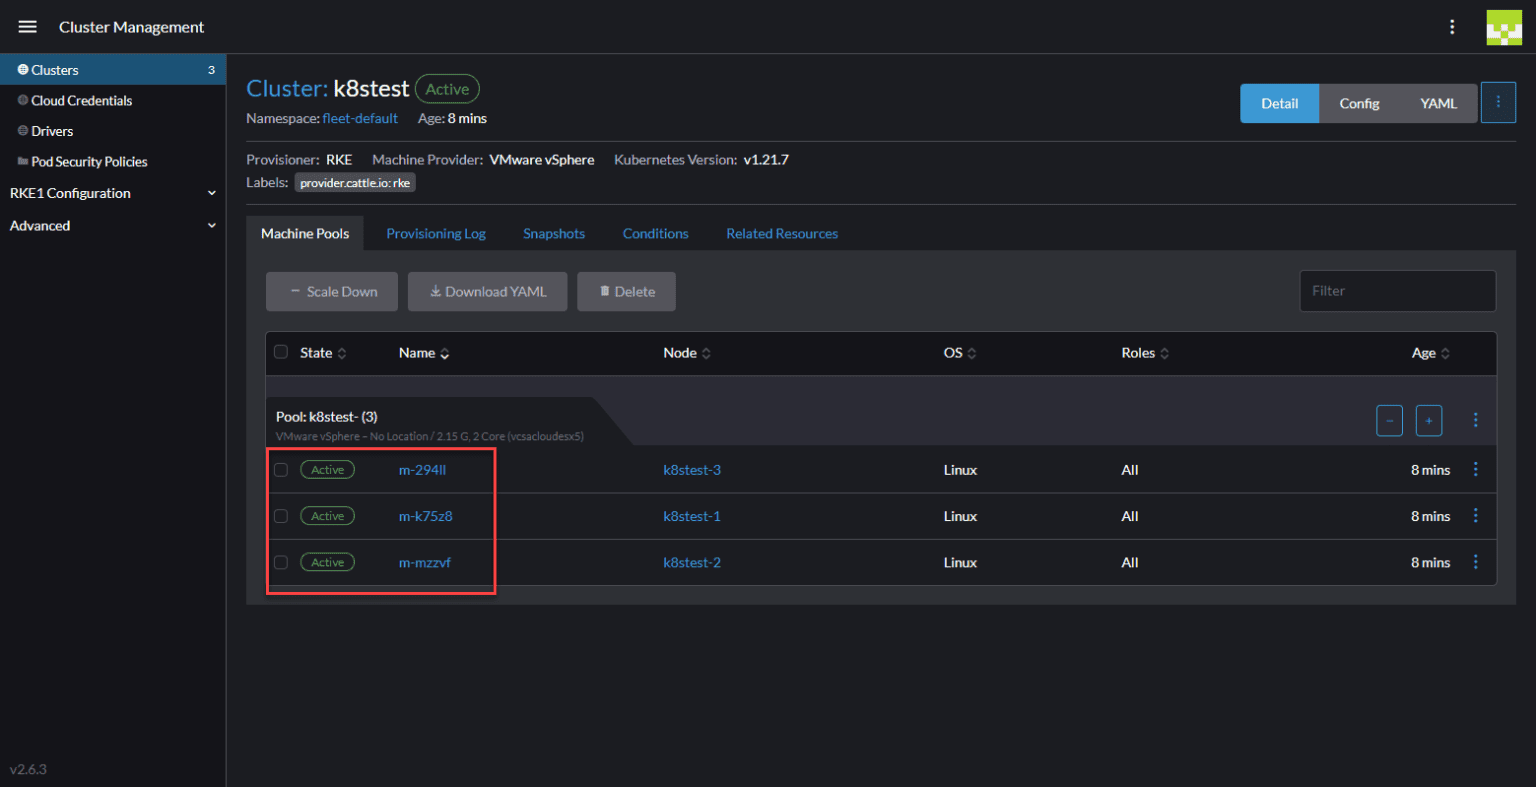Check the checkbox for machine m-mzzvf
Viewport: 1536px width, 787px height.
tap(281, 562)
